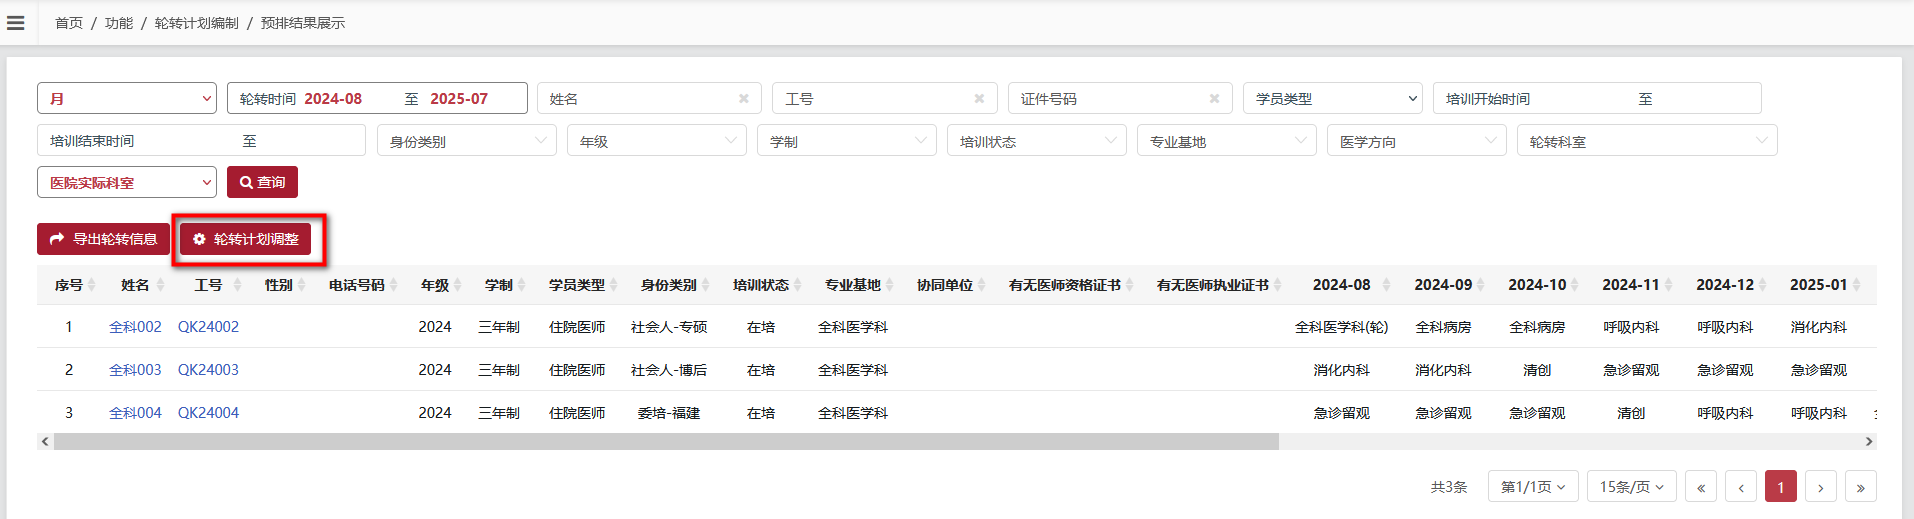The width and height of the screenshot is (1914, 519).
Task: Sort table by 年级 column arrows
Action: 458,285
